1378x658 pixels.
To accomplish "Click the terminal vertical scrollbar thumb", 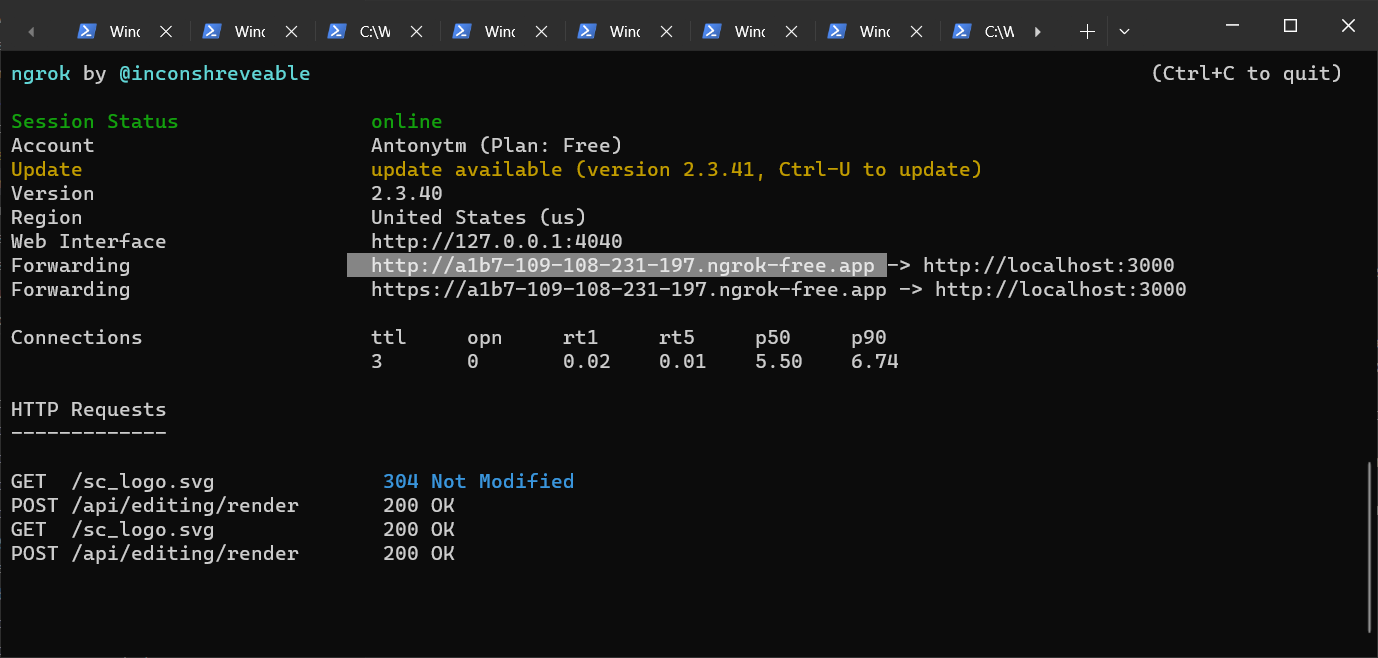I will (1370, 546).
